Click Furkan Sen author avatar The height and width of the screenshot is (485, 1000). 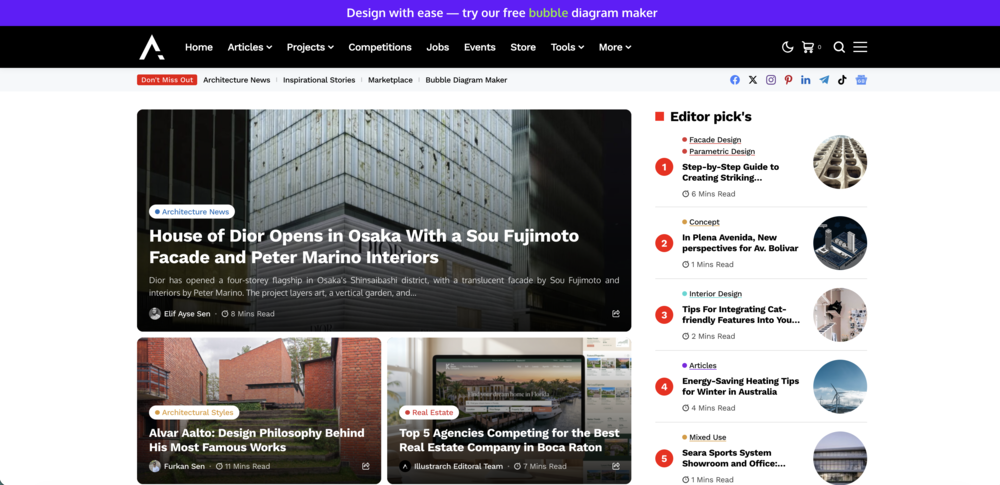pyautogui.click(x=155, y=466)
